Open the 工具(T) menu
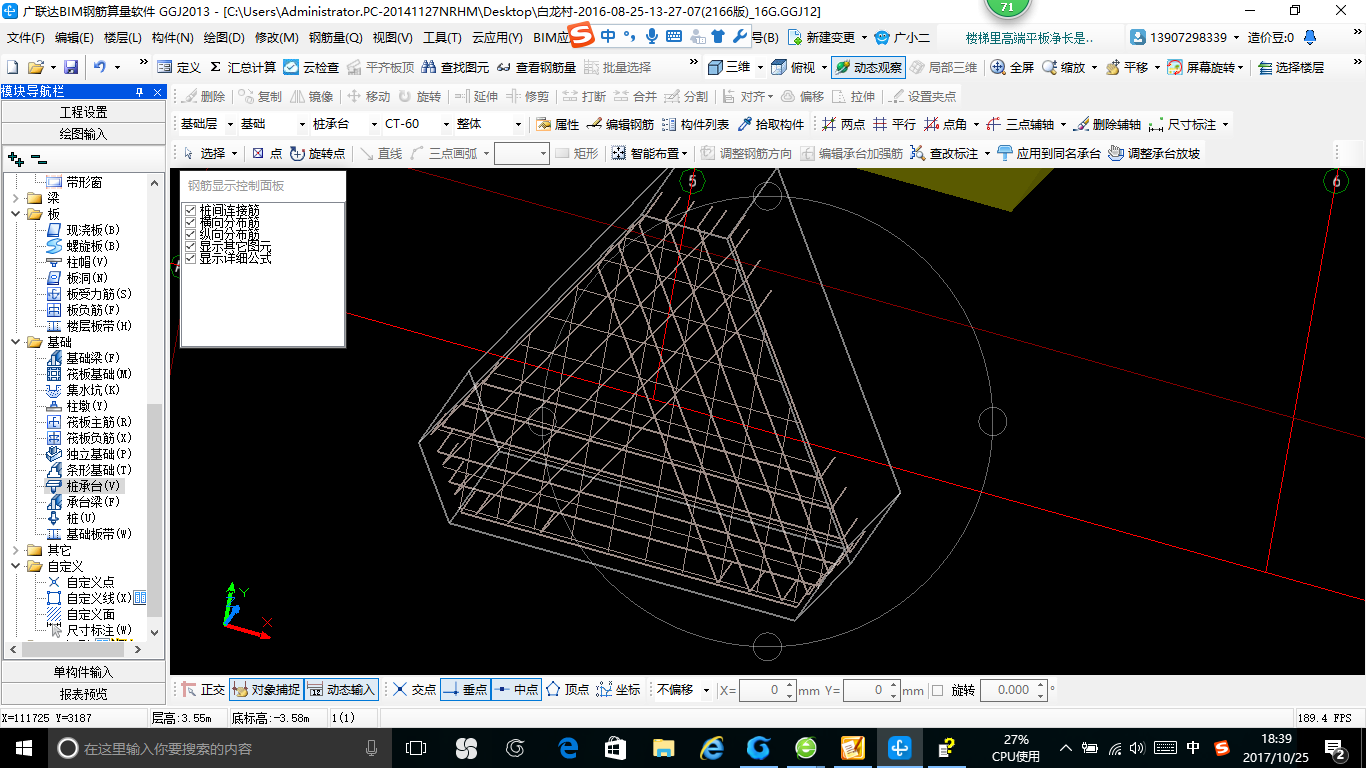1366x768 pixels. pyautogui.click(x=442, y=38)
